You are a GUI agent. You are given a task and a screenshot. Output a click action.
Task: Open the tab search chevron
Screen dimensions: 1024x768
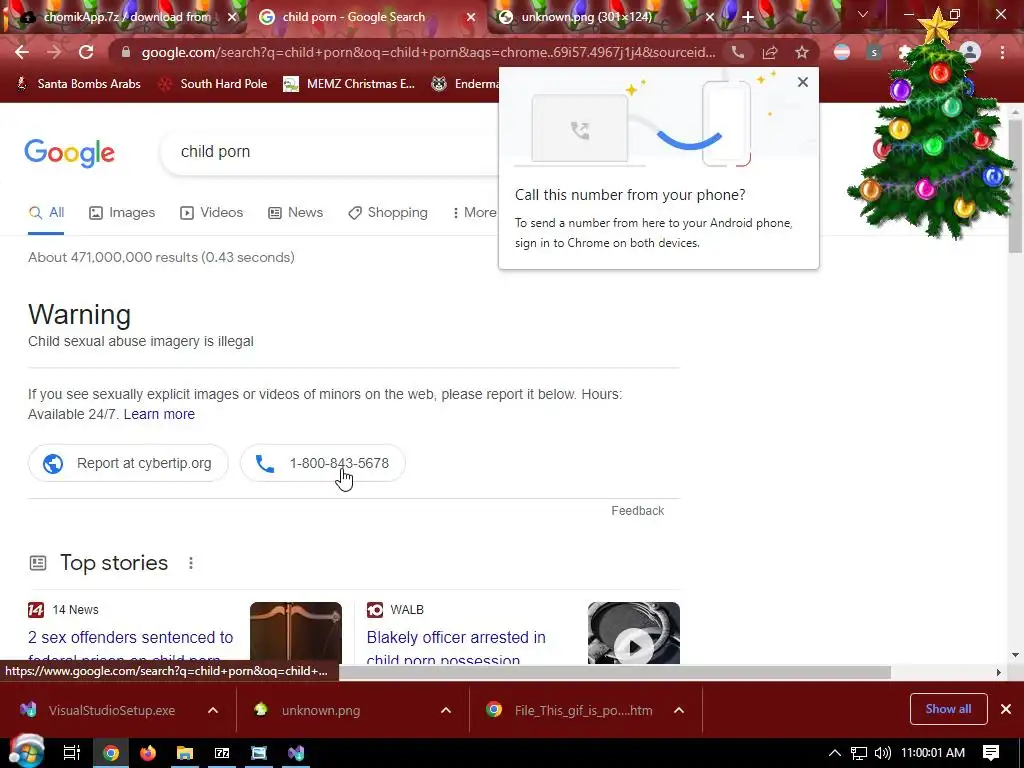coord(863,14)
